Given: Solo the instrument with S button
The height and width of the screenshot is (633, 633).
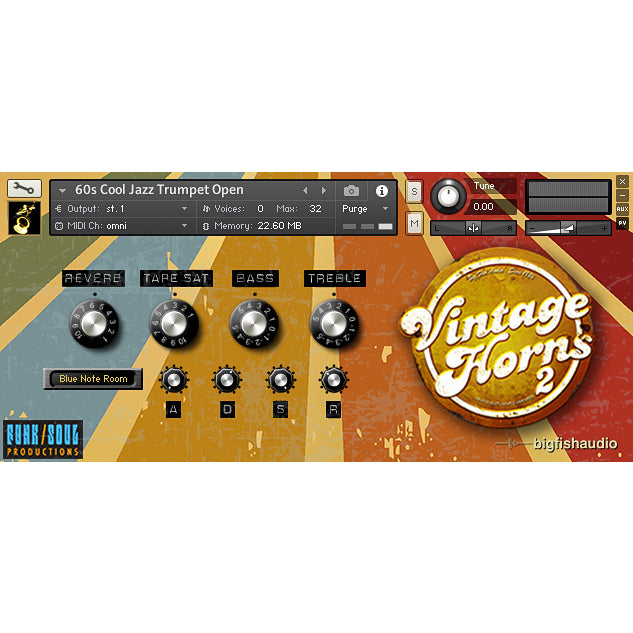Looking at the screenshot, I should (x=414, y=192).
